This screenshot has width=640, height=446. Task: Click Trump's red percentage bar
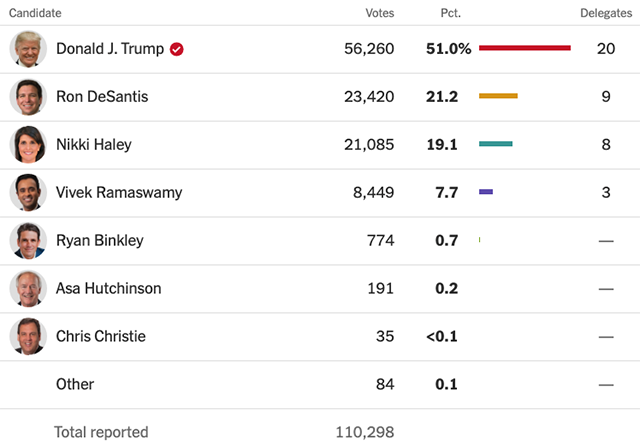pyautogui.click(x=525, y=48)
